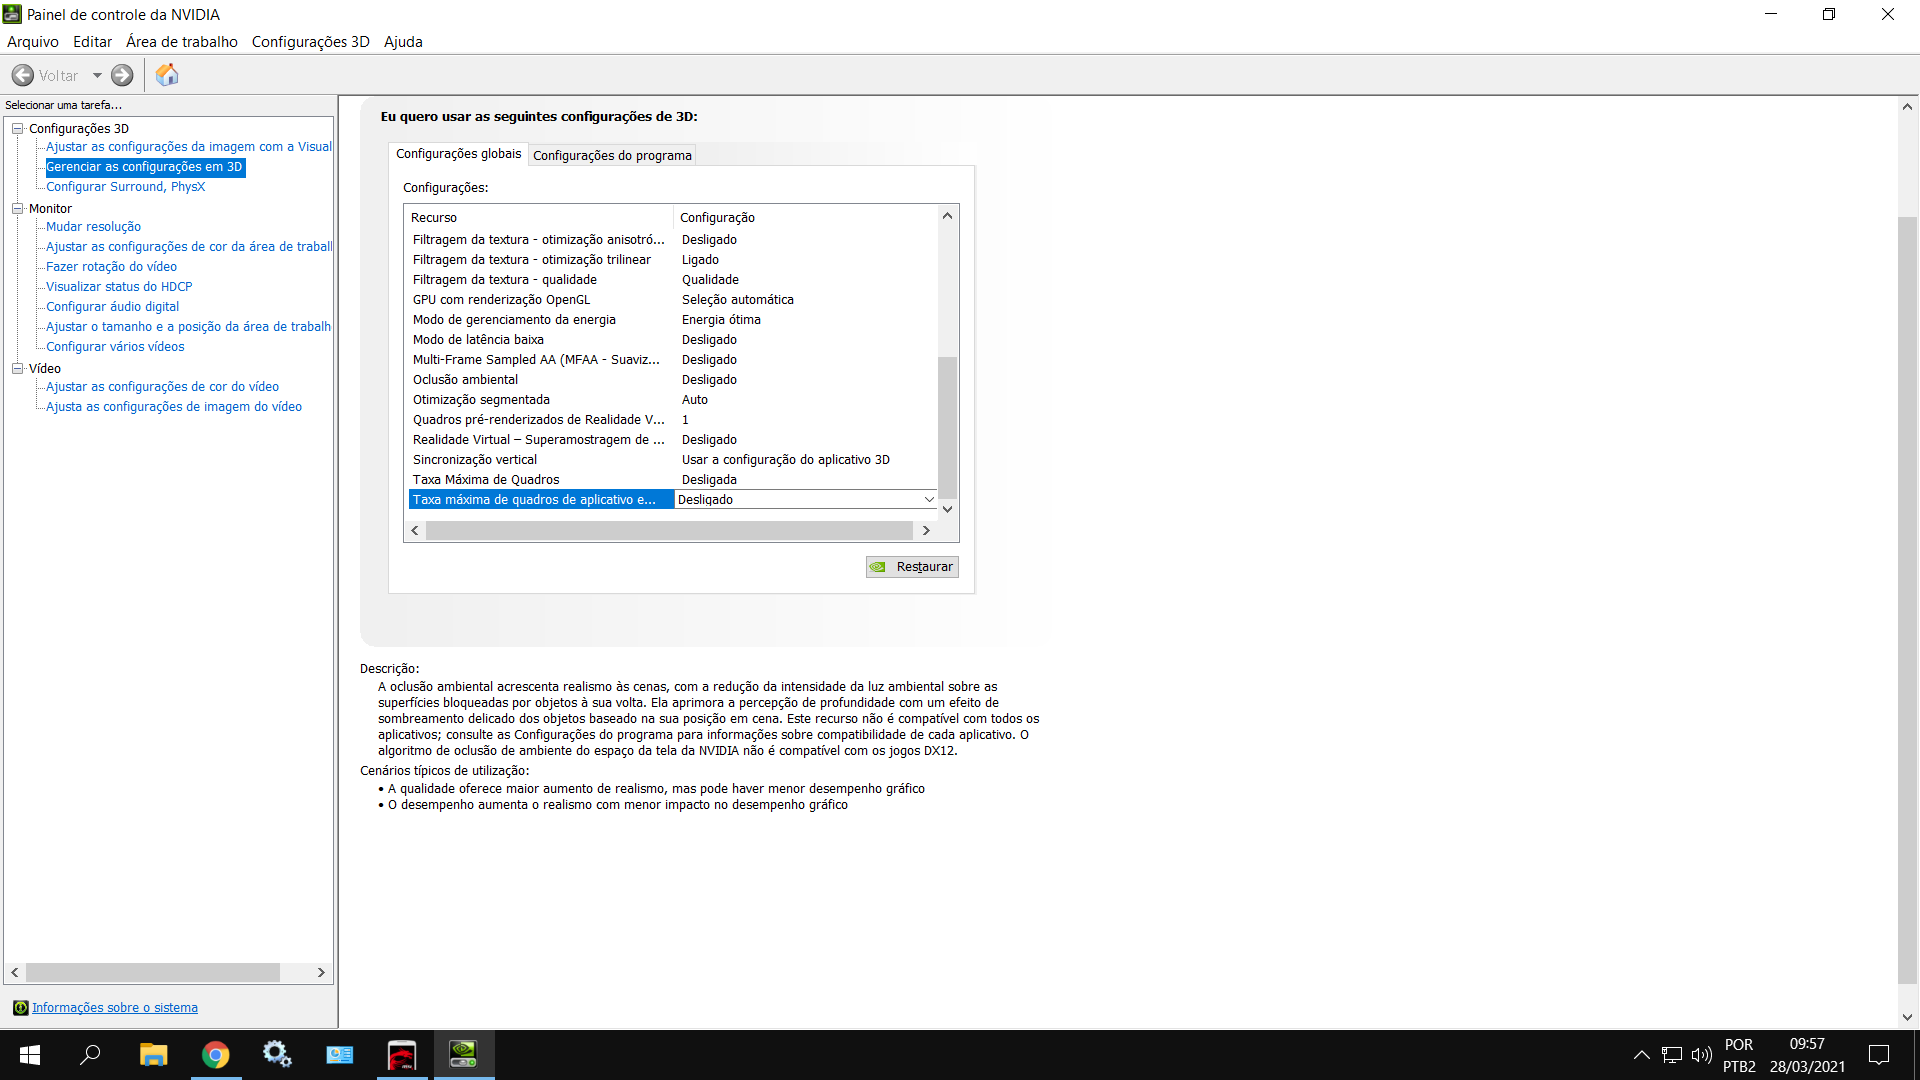
Task: Select the Sincronização vertical row
Action: [672, 460]
